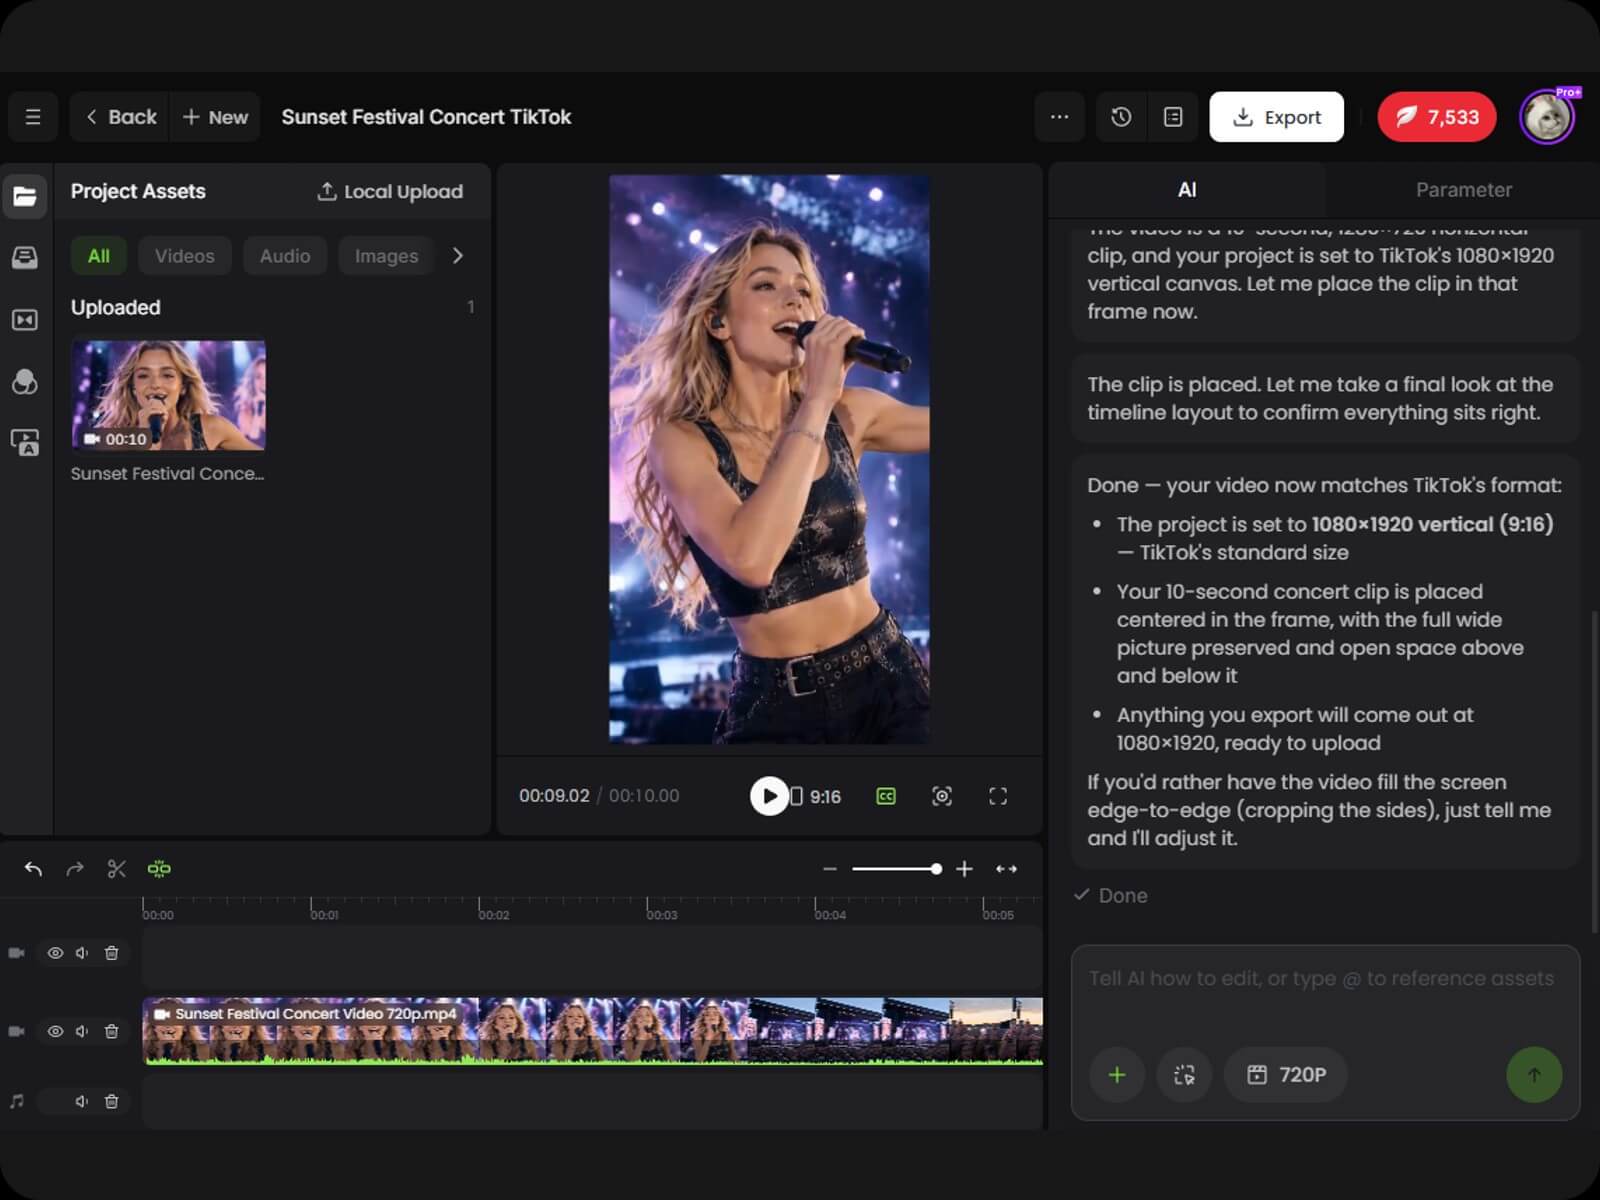The width and height of the screenshot is (1600, 1200).
Task: Zoom out timeline with minus icon
Action: [x=829, y=869]
